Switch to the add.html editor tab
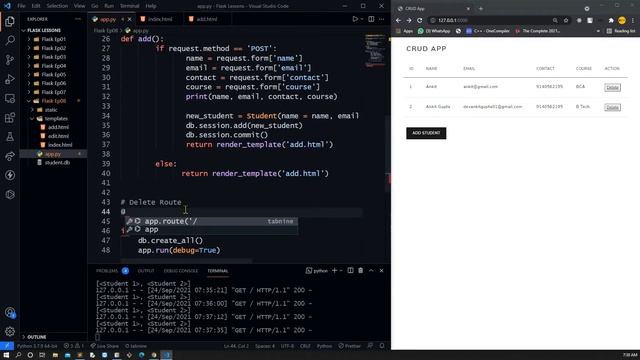 [207, 19]
